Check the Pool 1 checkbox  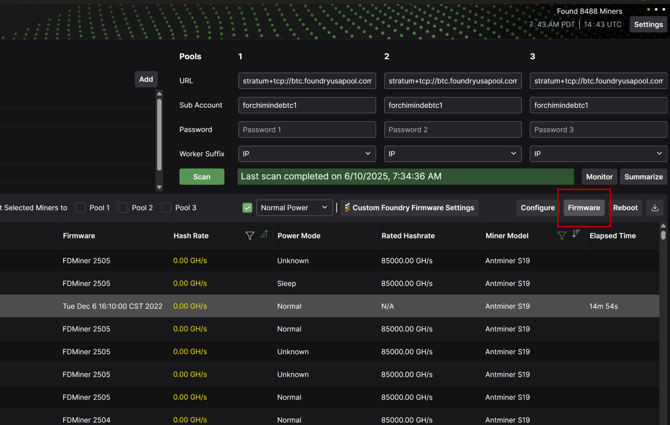tap(81, 208)
